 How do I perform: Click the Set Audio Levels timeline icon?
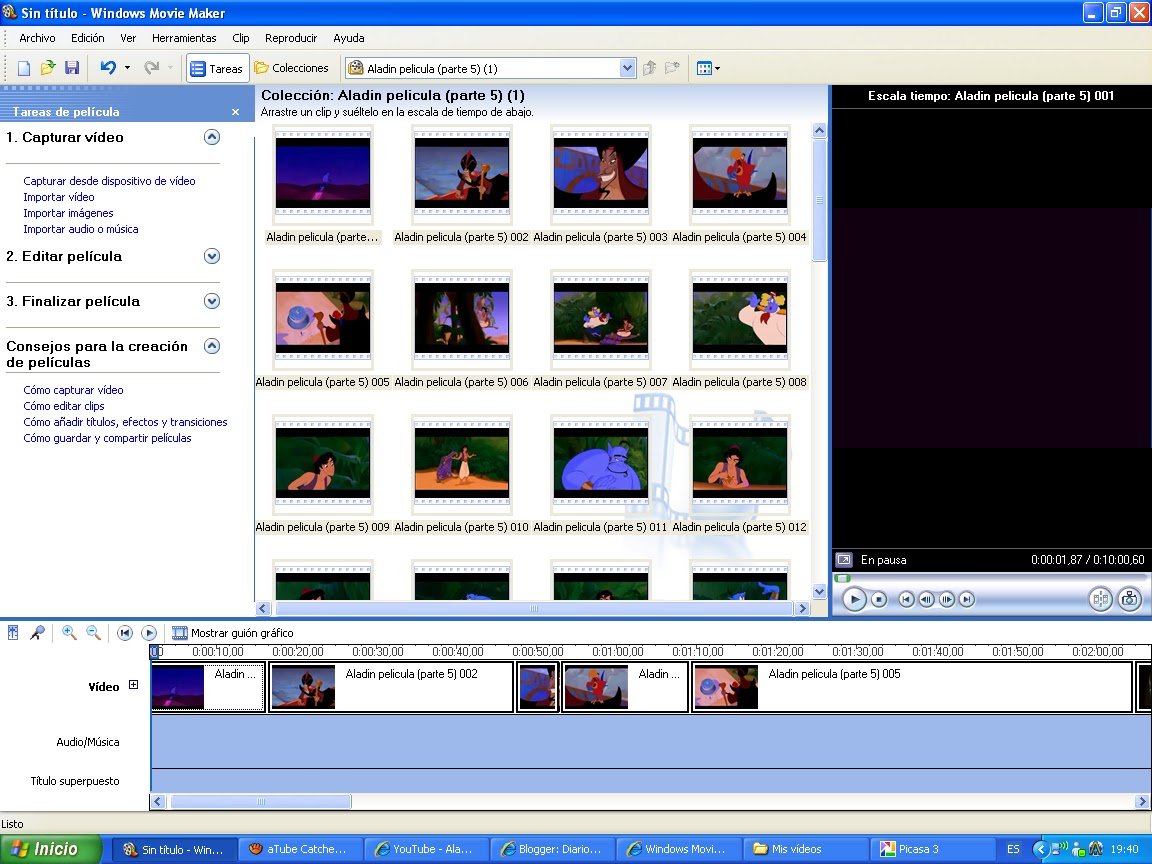[13, 633]
